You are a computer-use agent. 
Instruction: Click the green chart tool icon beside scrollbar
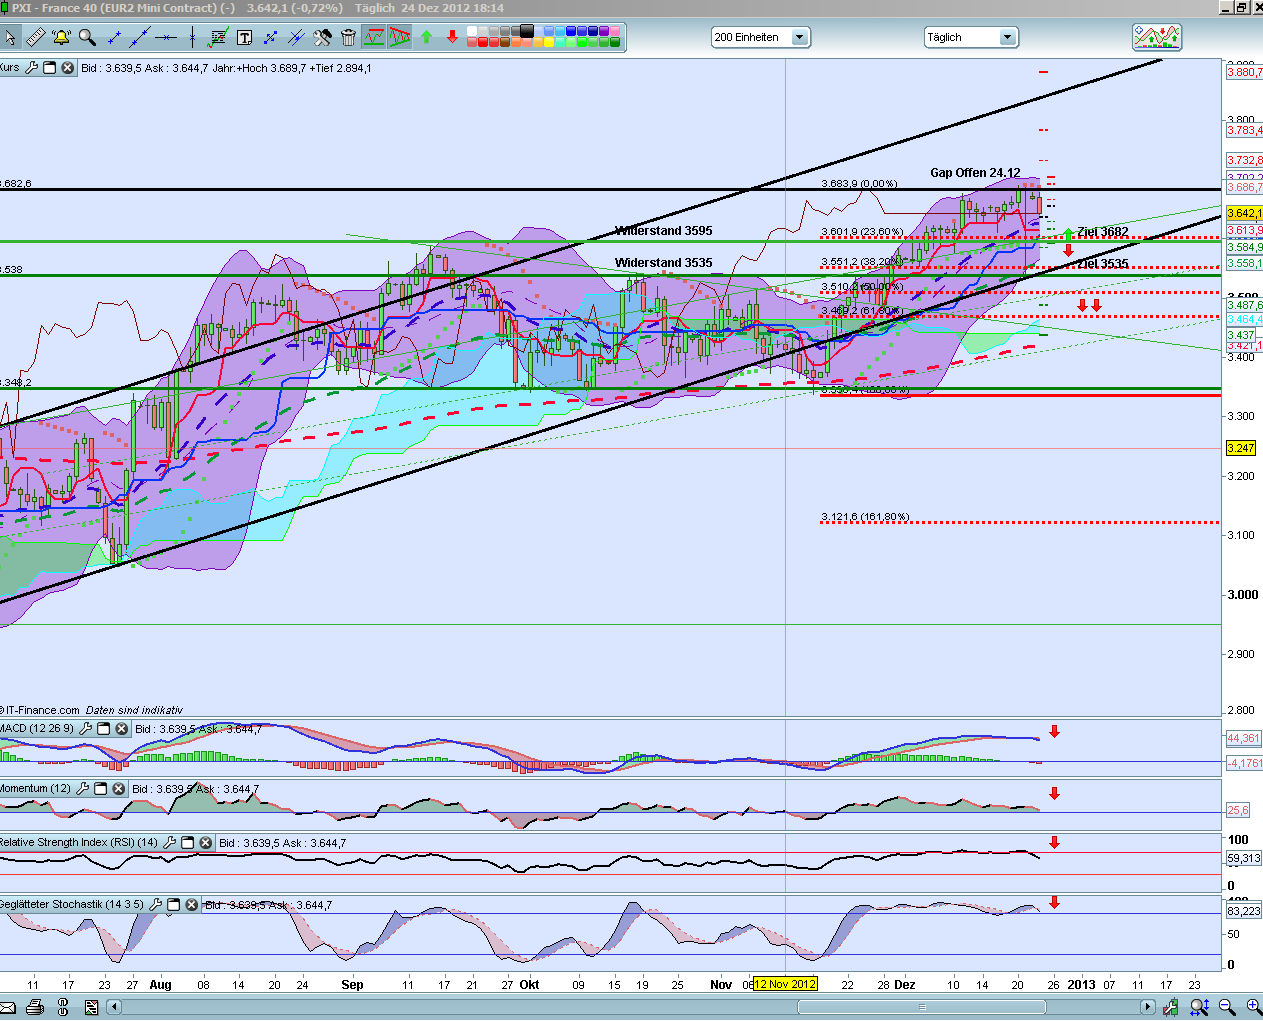[x=1172, y=1007]
